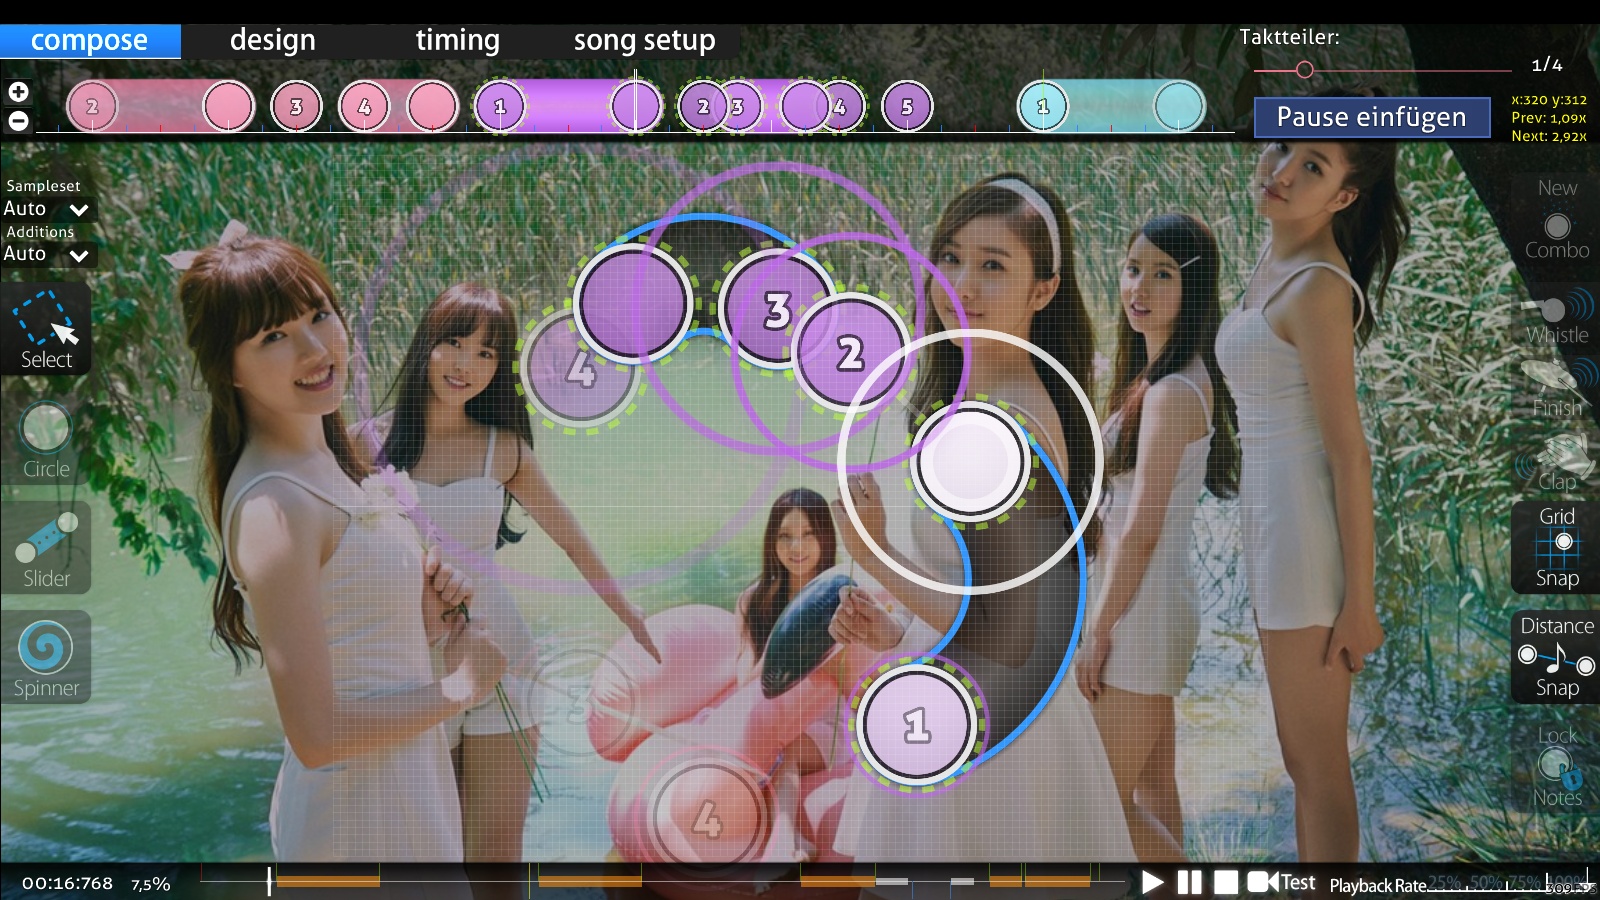Click purple hit circle 2 in playfield
This screenshot has width=1600, height=900.
[851, 352]
